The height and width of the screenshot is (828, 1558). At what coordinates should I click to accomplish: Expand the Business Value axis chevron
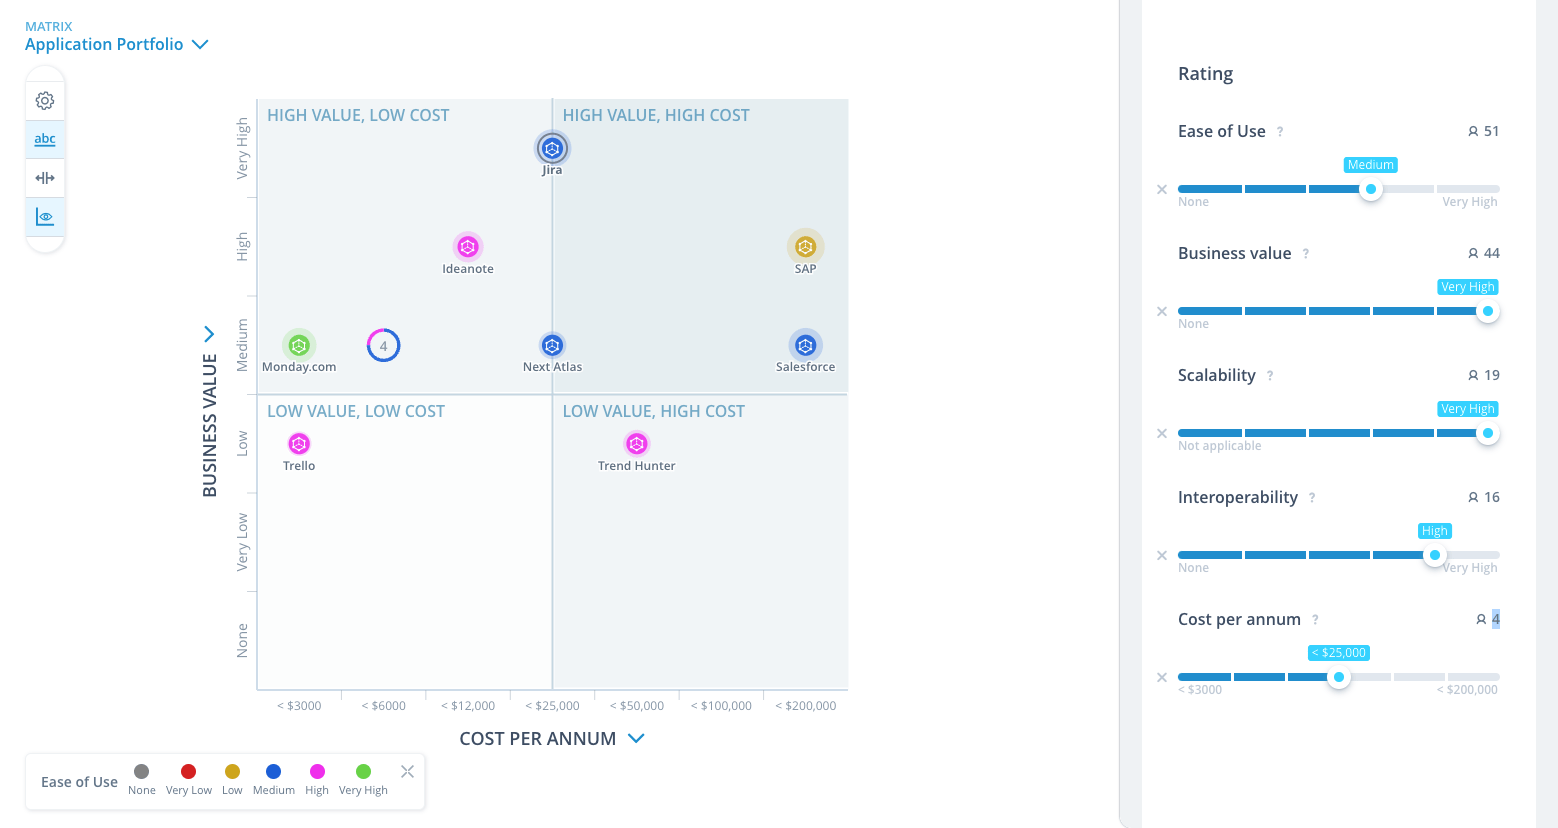pyautogui.click(x=209, y=334)
